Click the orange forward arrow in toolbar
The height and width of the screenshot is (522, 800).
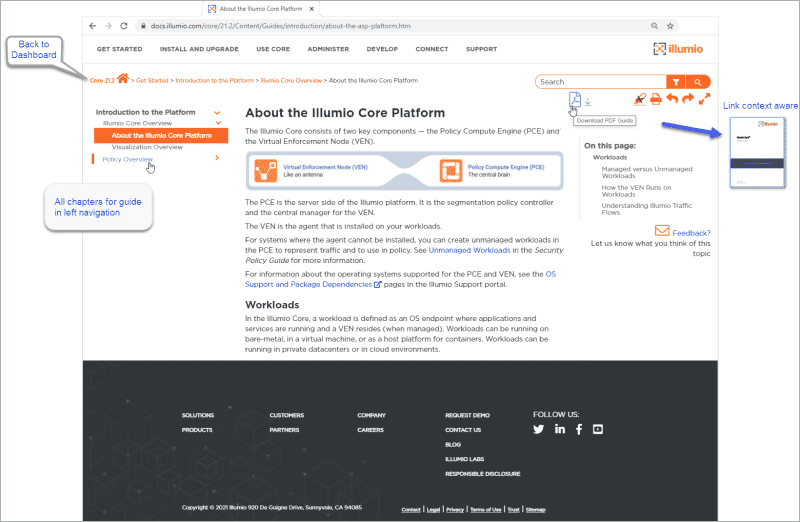688,98
